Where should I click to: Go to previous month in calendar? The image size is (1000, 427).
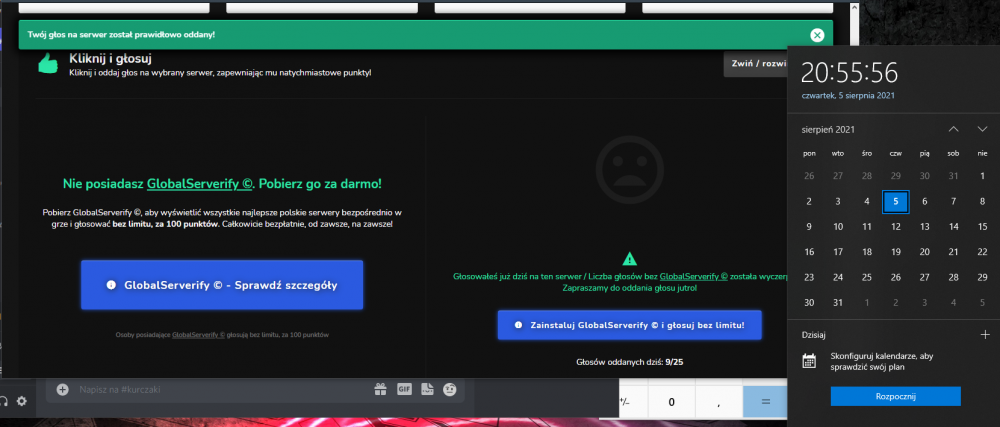click(953, 129)
